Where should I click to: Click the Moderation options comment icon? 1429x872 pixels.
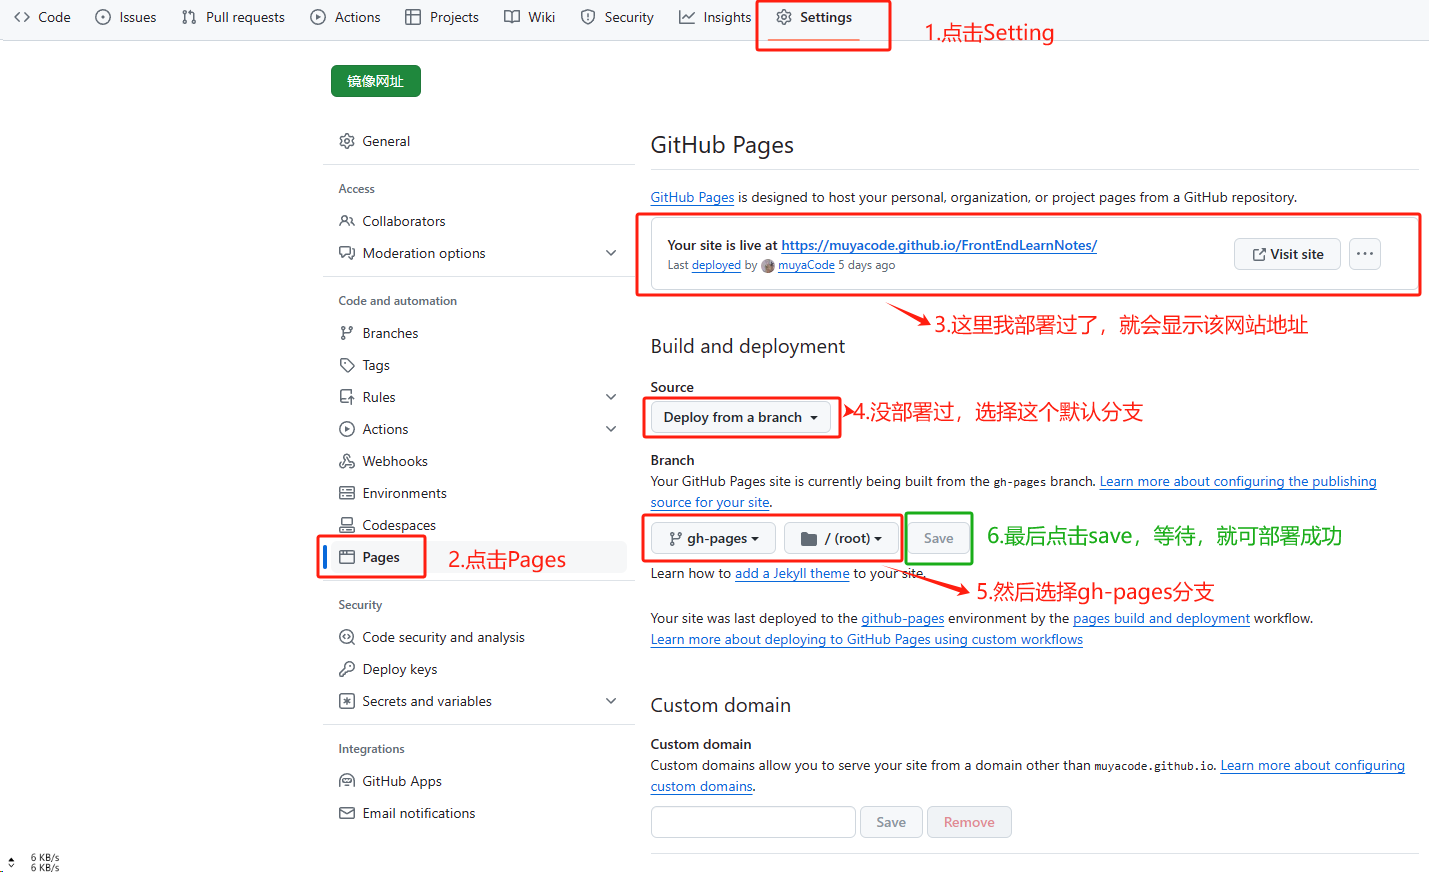(347, 253)
